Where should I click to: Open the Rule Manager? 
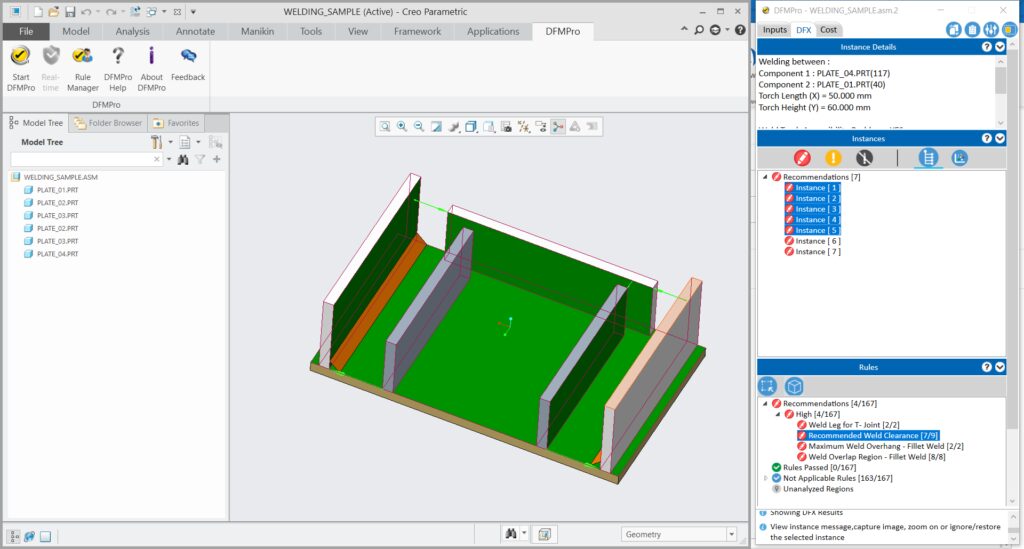point(82,68)
